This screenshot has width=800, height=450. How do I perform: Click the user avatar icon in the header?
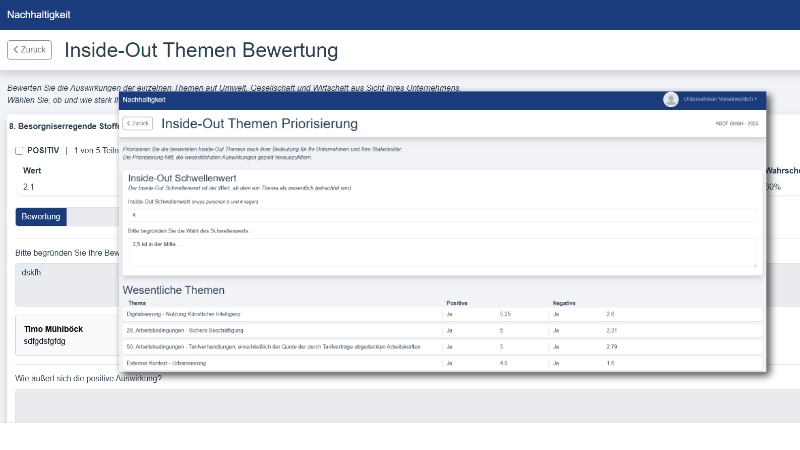670,99
